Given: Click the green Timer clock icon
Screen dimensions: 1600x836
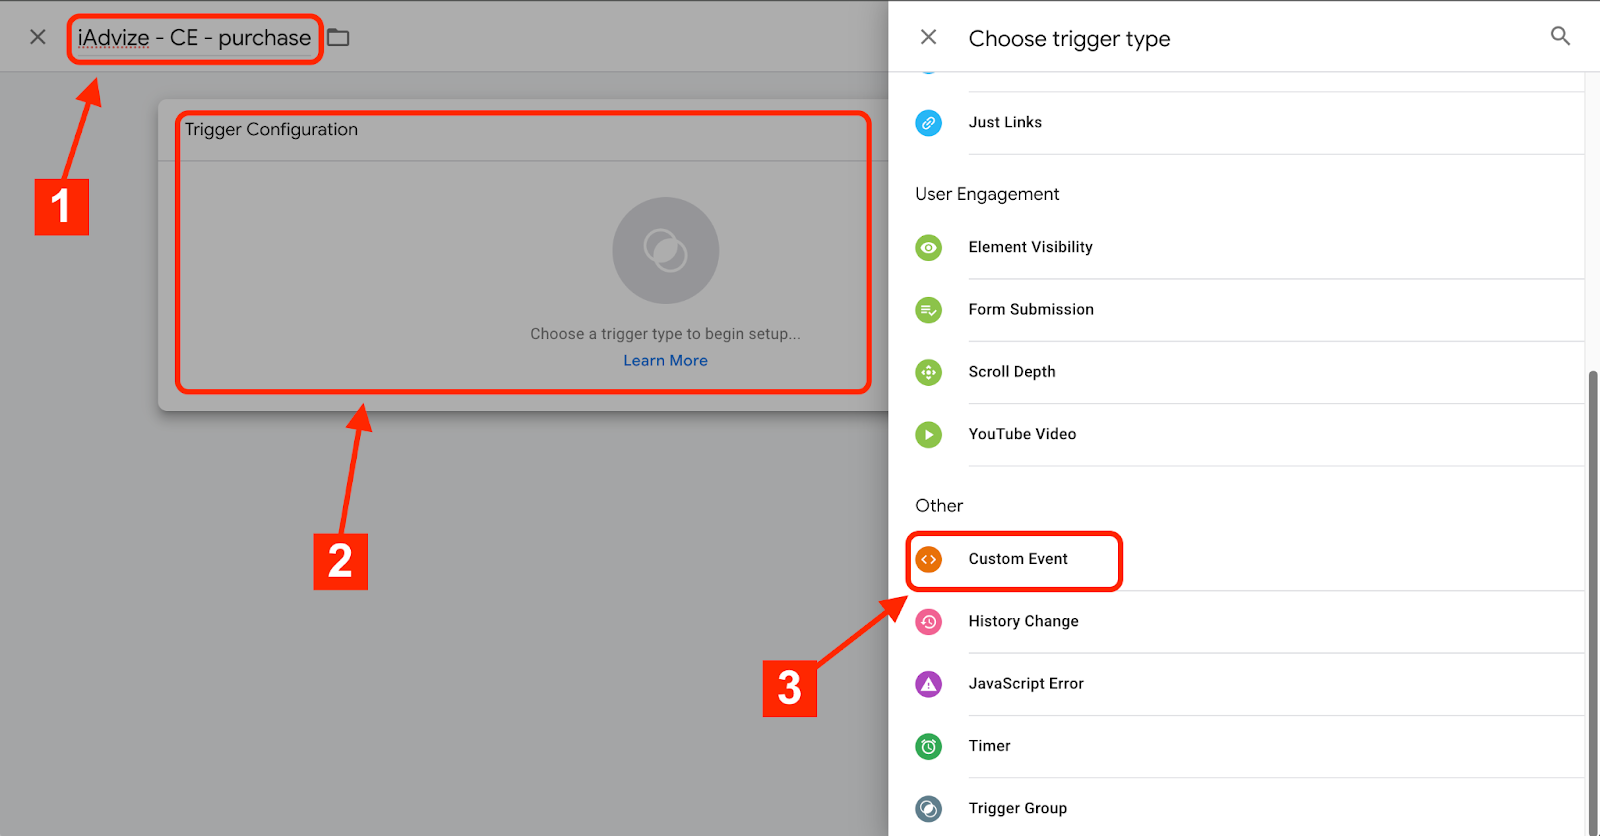Looking at the screenshot, I should 928,746.
